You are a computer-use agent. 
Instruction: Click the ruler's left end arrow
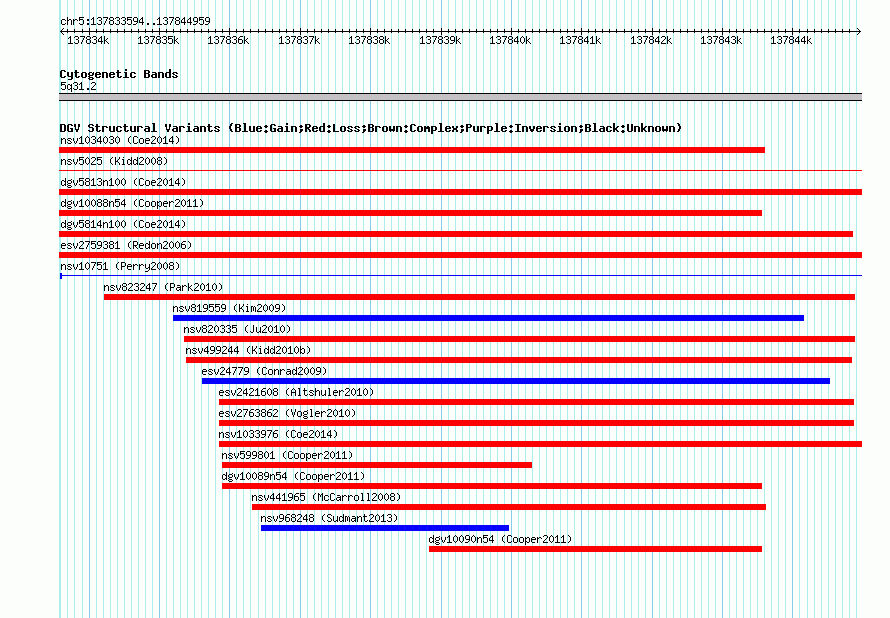tap(62, 32)
